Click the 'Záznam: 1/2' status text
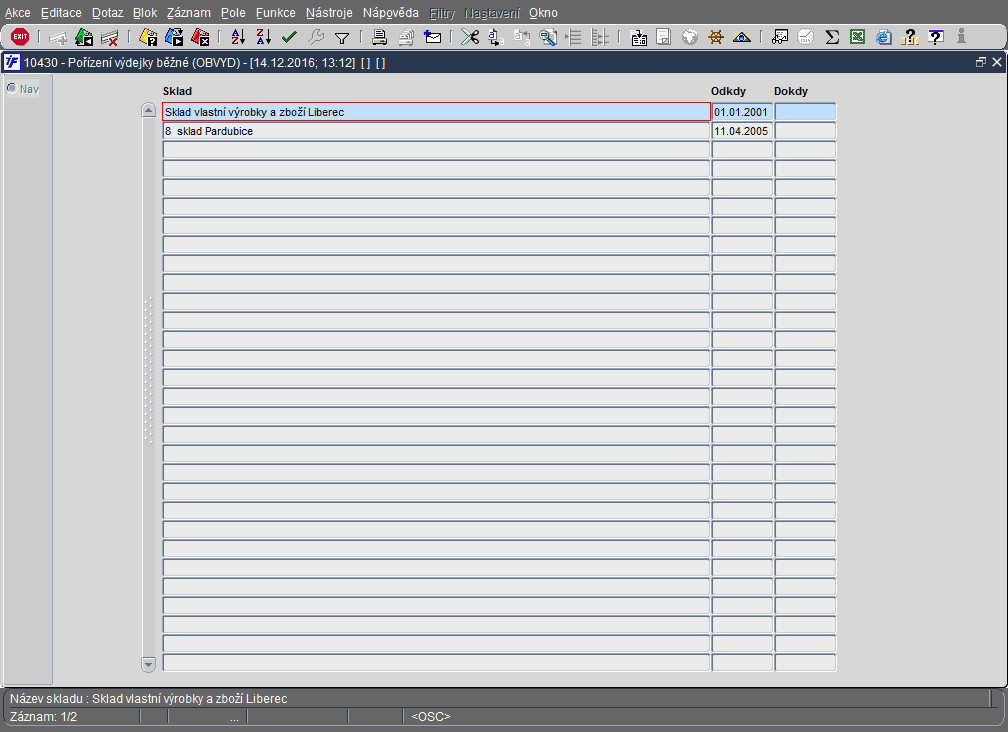This screenshot has height=732, width=1008. click(43, 717)
